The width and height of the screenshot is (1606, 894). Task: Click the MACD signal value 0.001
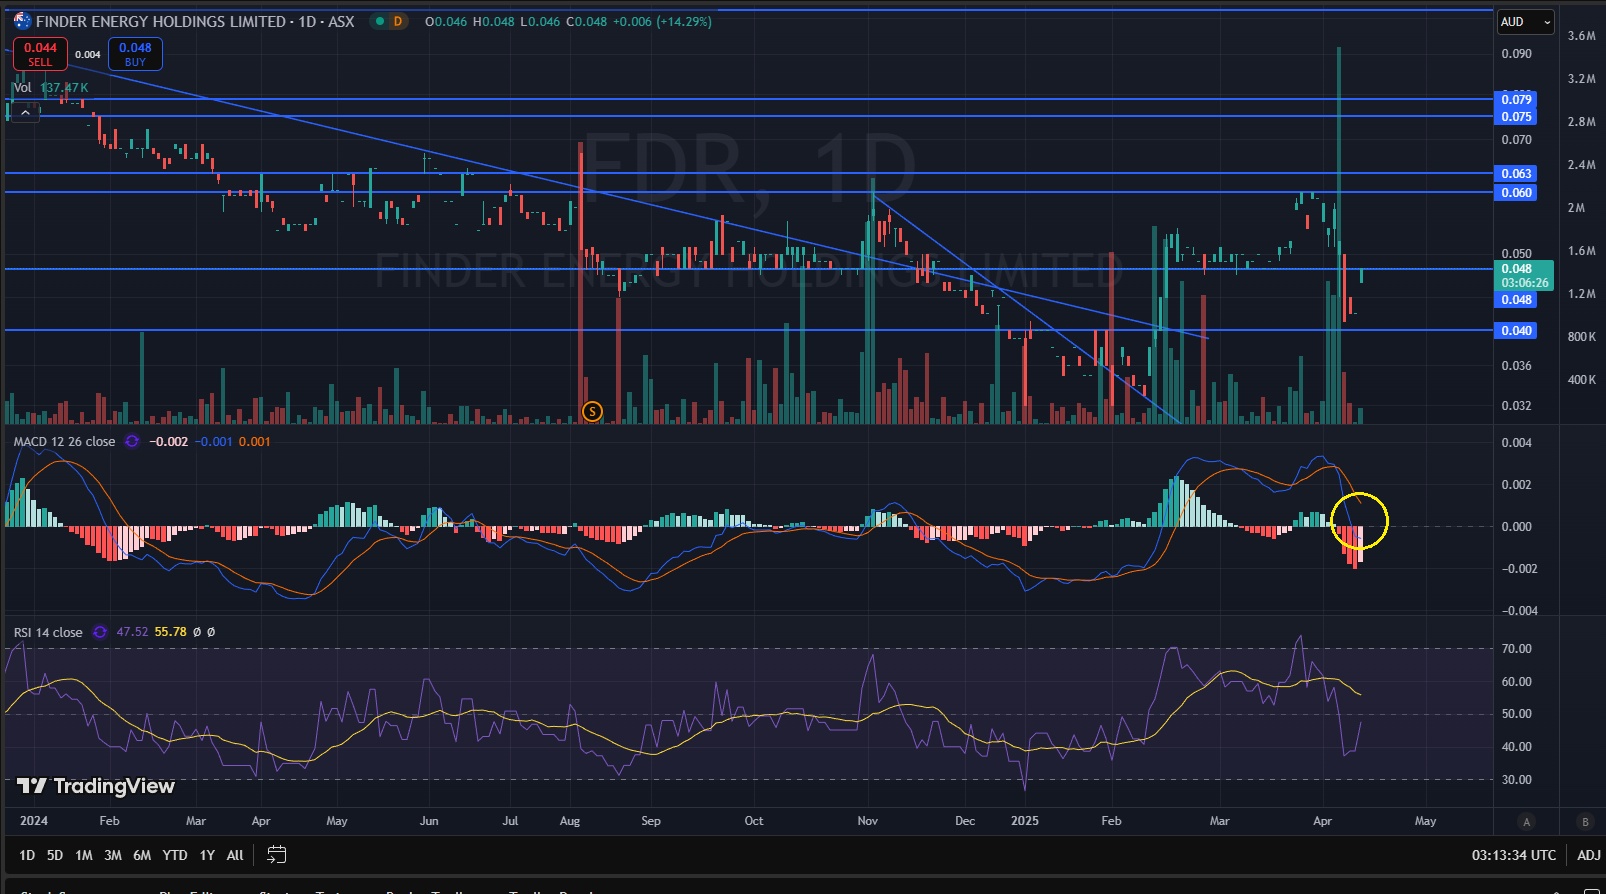(254, 441)
